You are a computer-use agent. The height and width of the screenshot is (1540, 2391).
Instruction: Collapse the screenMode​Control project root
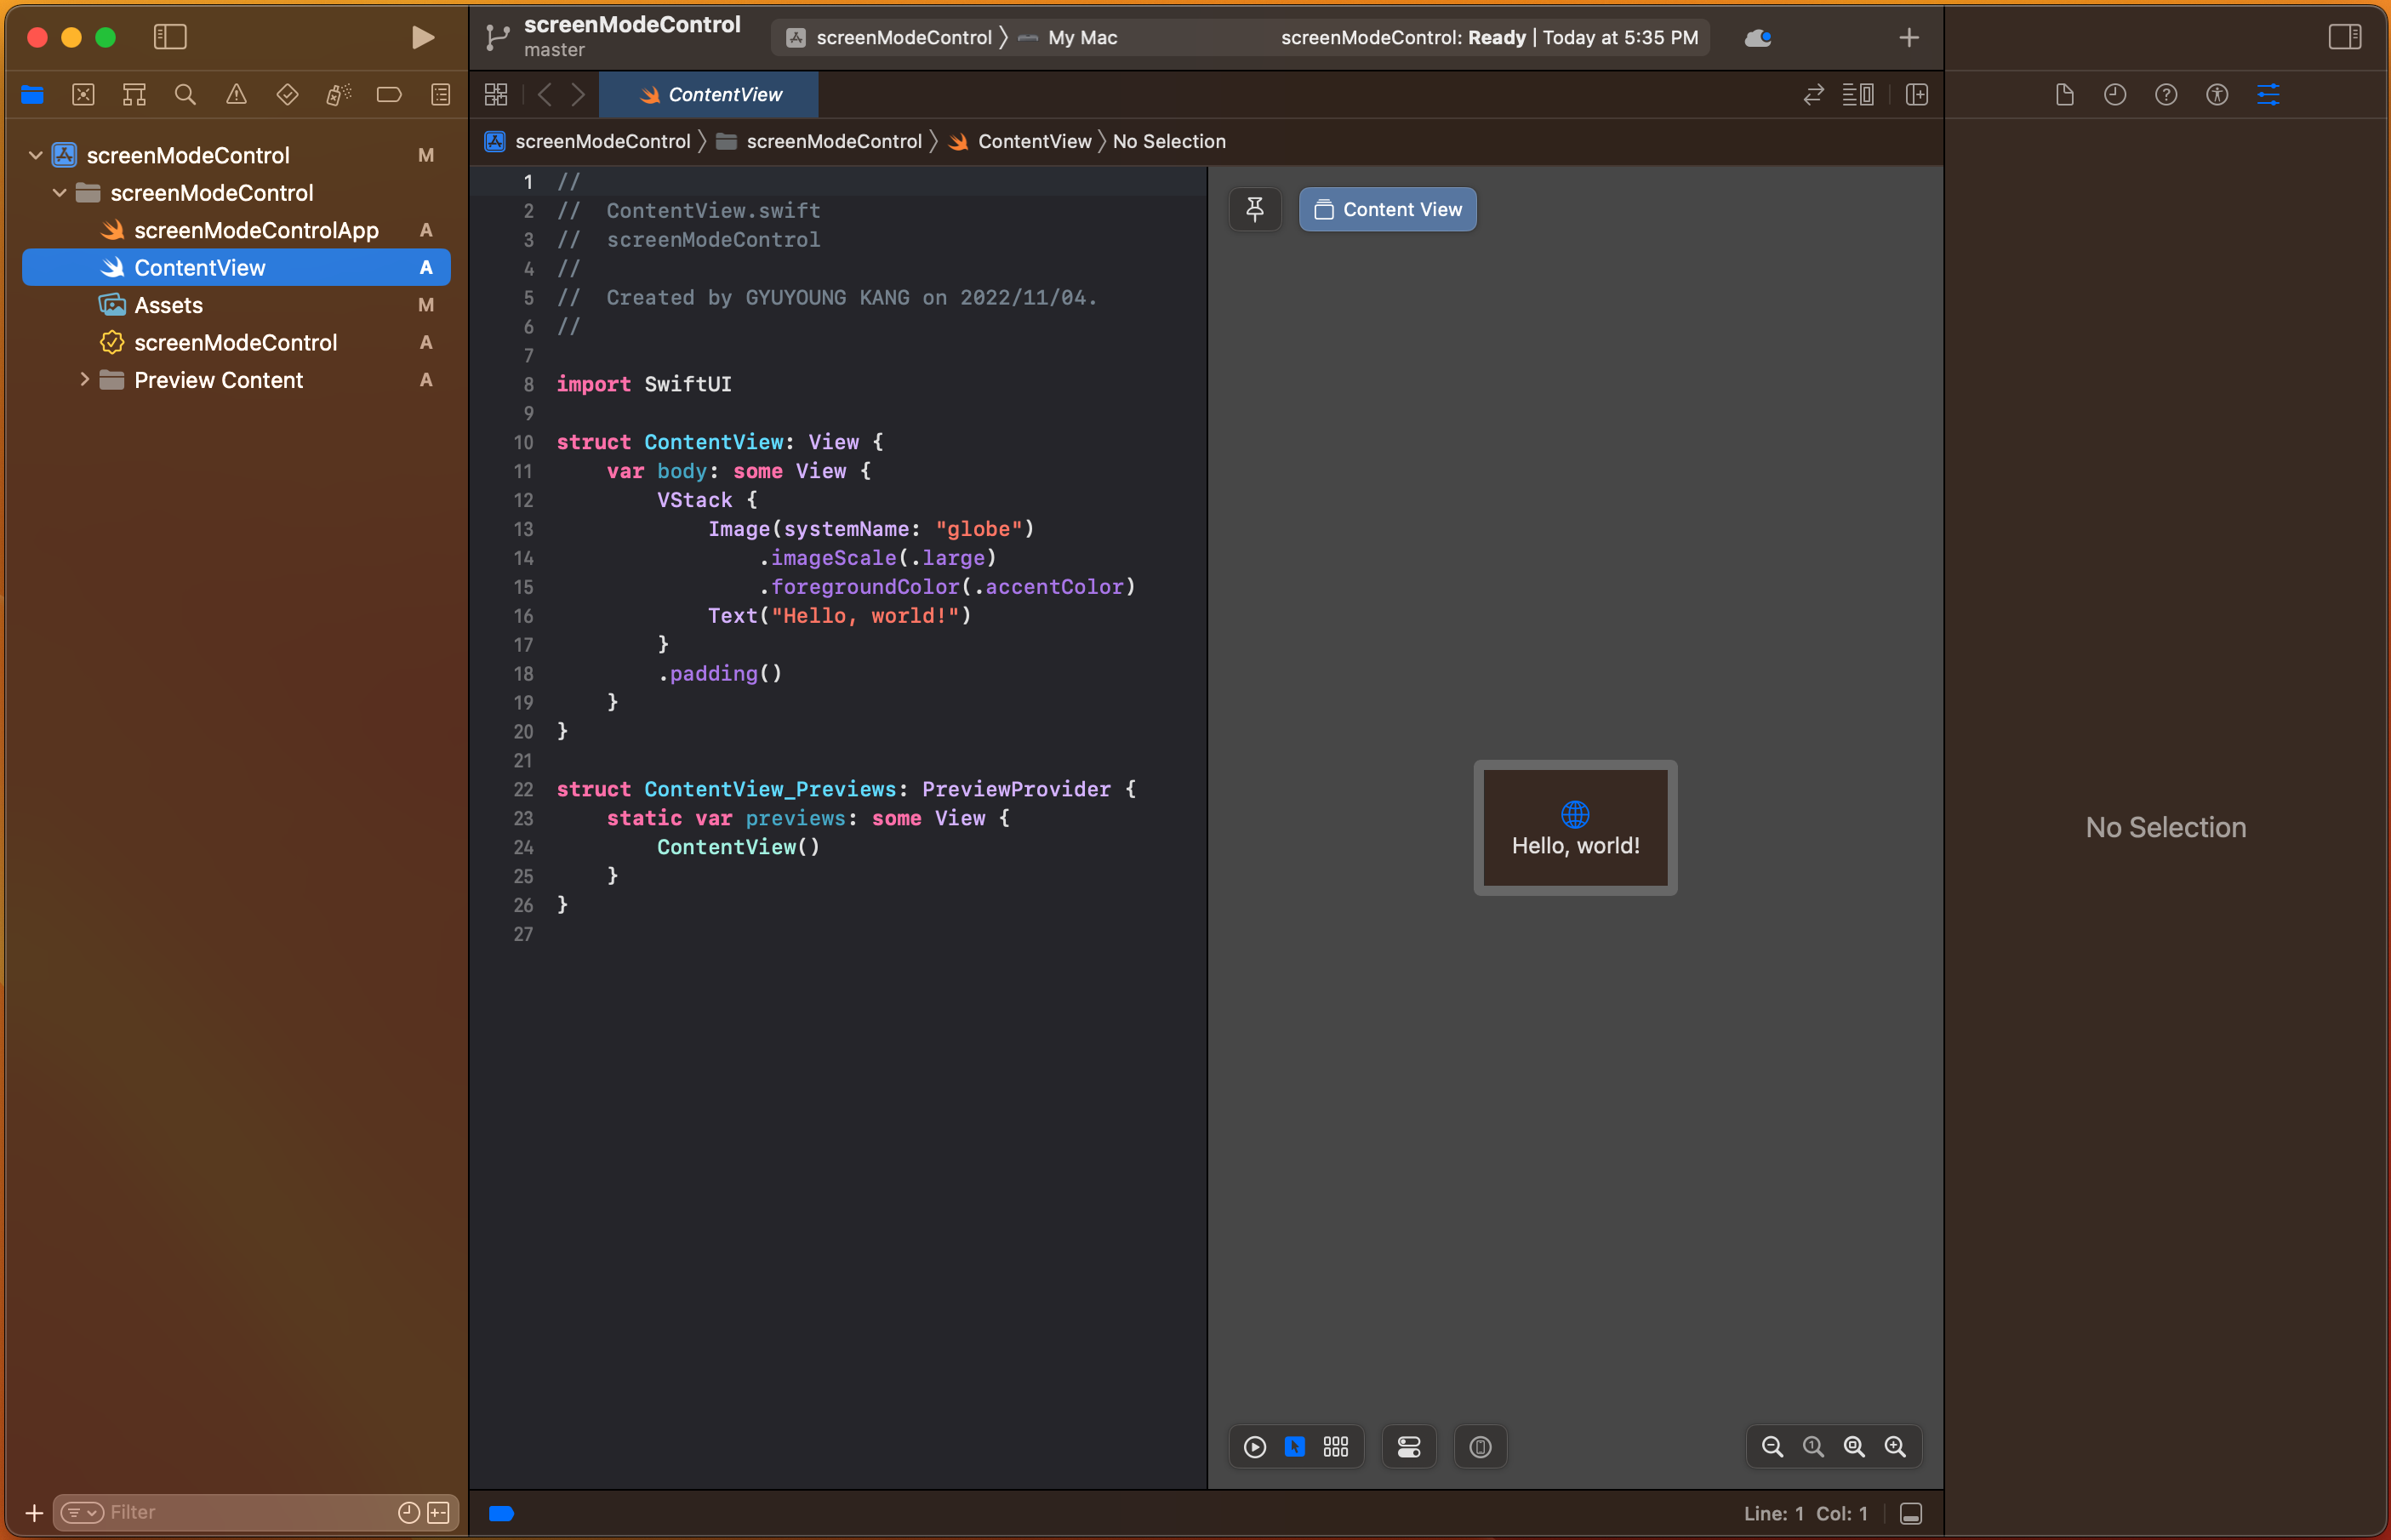pyautogui.click(x=36, y=155)
